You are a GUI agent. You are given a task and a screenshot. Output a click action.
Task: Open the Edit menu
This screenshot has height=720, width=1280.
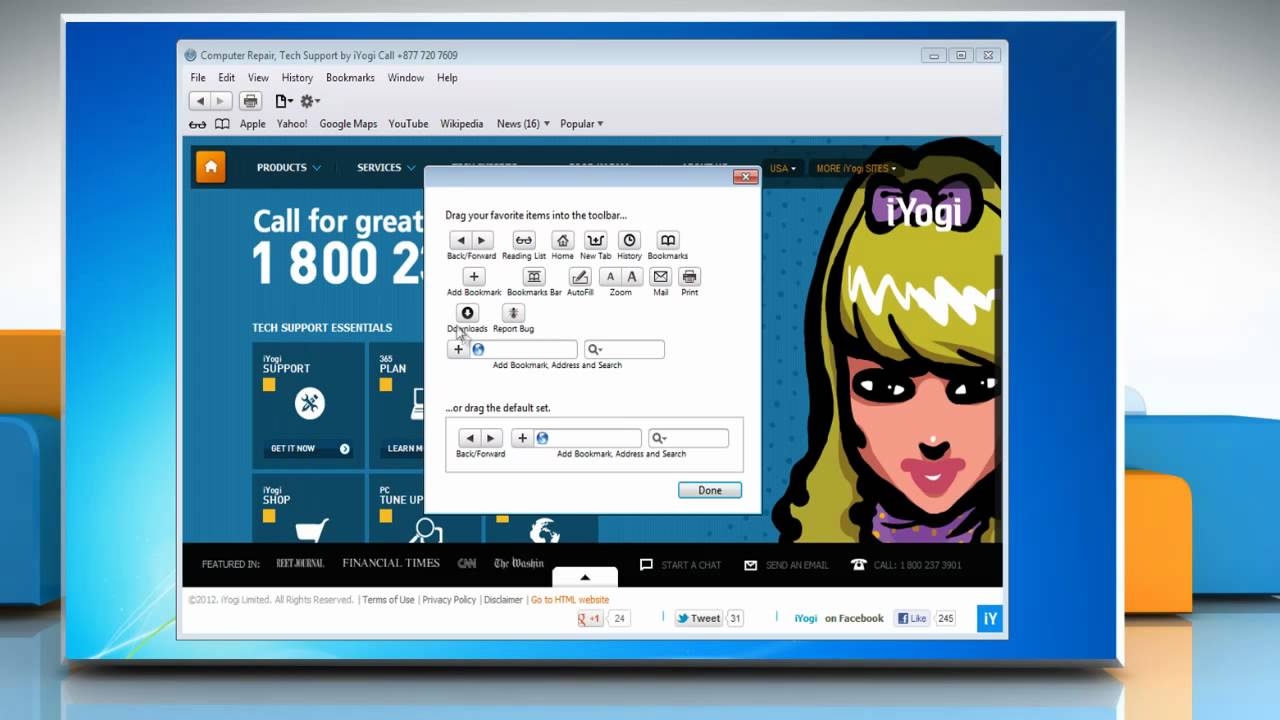click(x=227, y=78)
